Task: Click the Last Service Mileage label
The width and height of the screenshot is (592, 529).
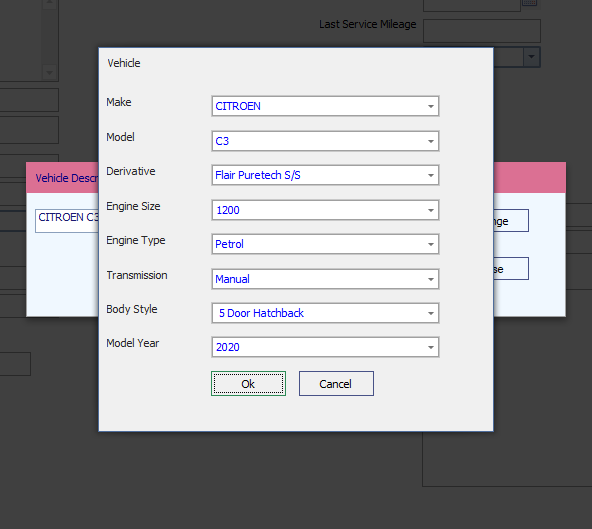Action: 368,24
